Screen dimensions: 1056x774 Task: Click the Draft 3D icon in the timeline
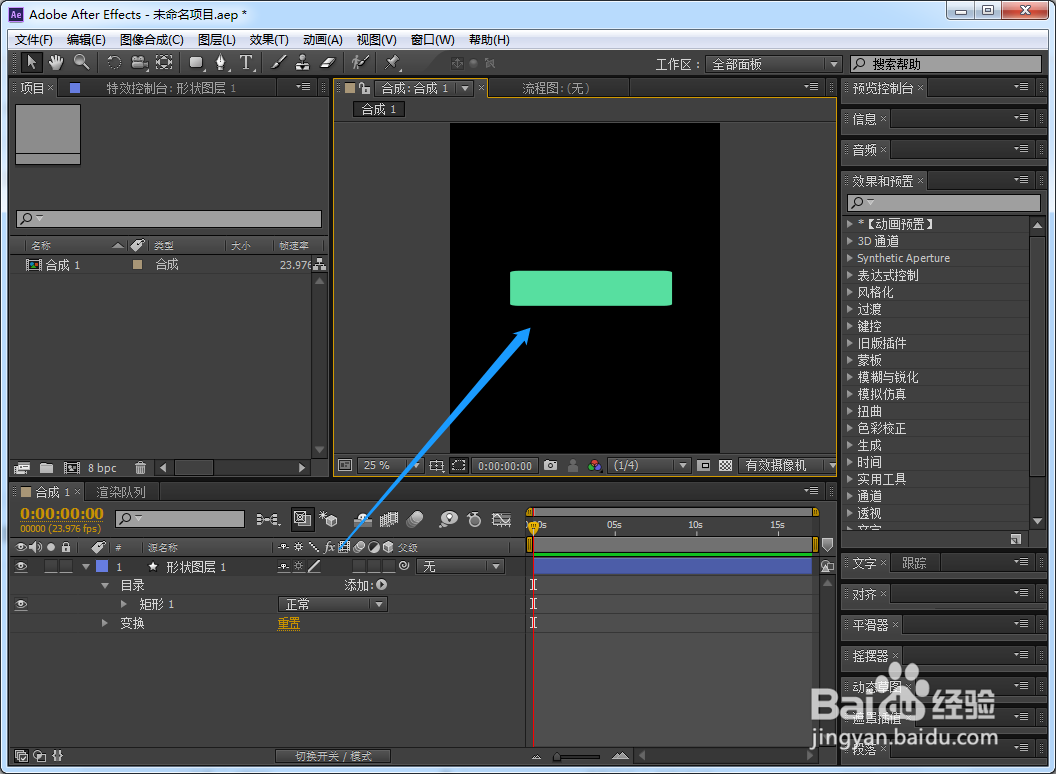point(329,519)
